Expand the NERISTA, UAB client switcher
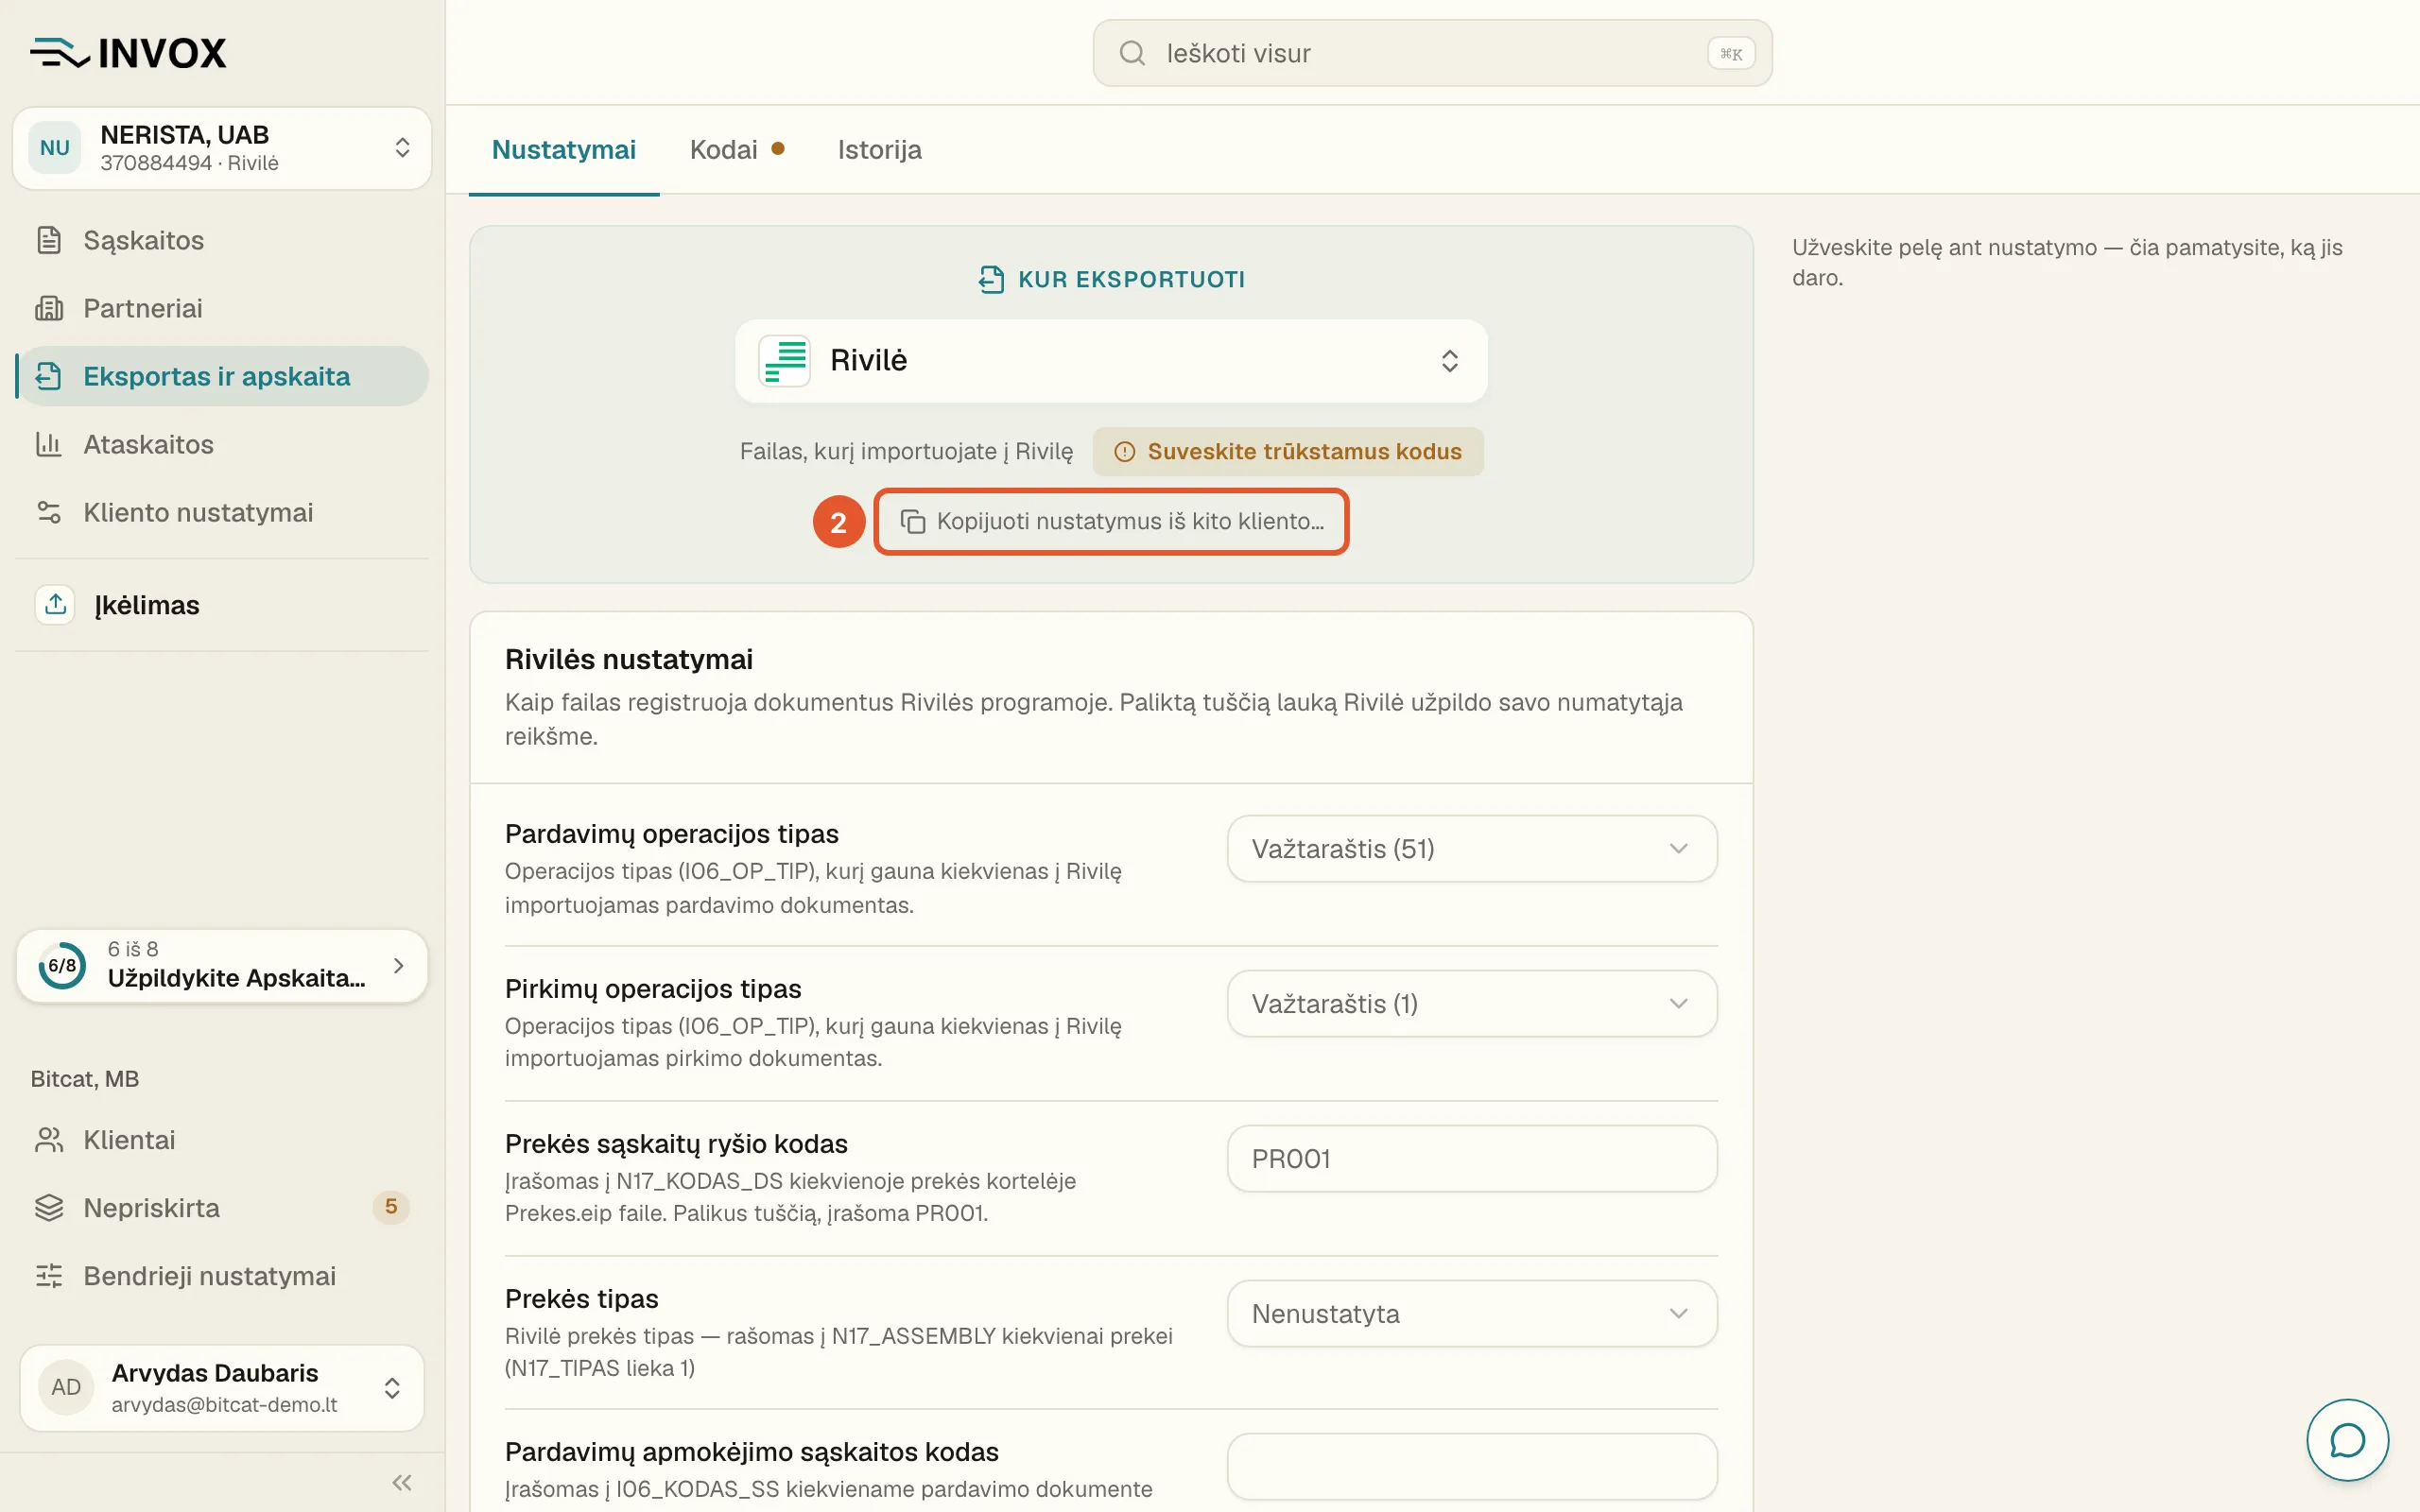Screen dimensions: 2420x1512 click(222, 148)
